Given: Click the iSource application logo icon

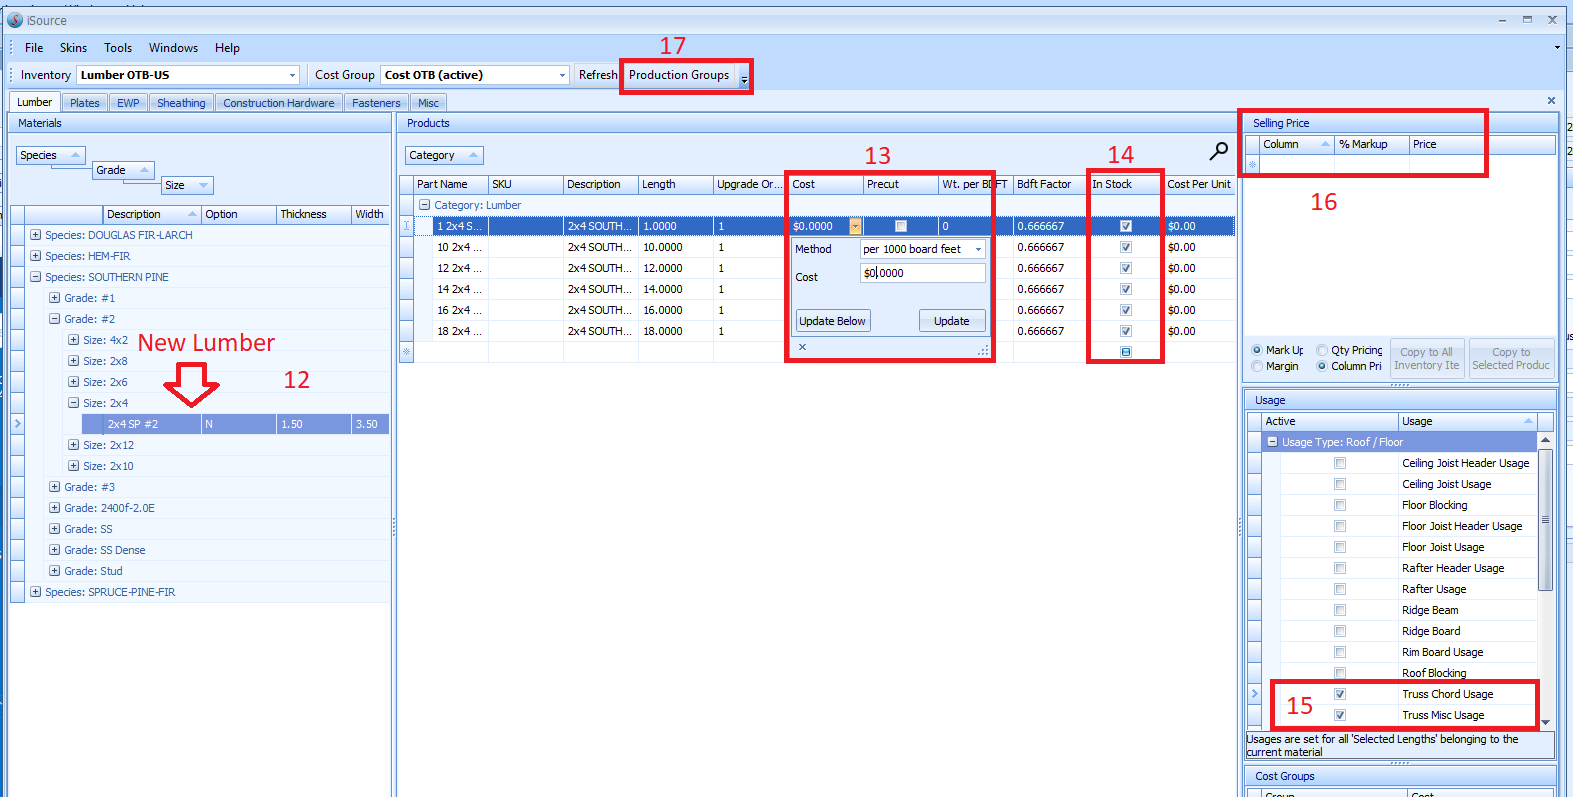Looking at the screenshot, I should (x=15, y=20).
